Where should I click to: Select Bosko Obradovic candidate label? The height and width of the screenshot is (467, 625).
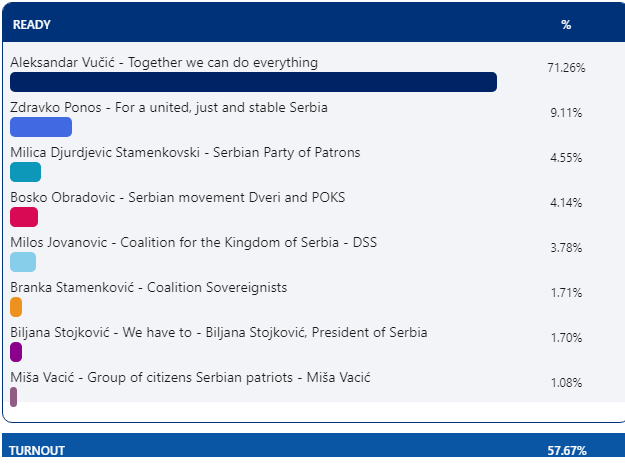[177, 197]
